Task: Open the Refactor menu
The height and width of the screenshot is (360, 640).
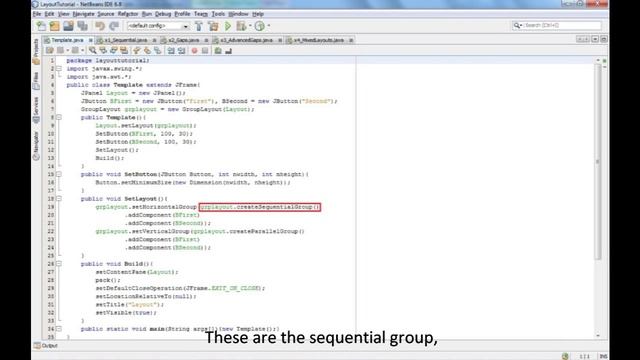Action: point(128,14)
